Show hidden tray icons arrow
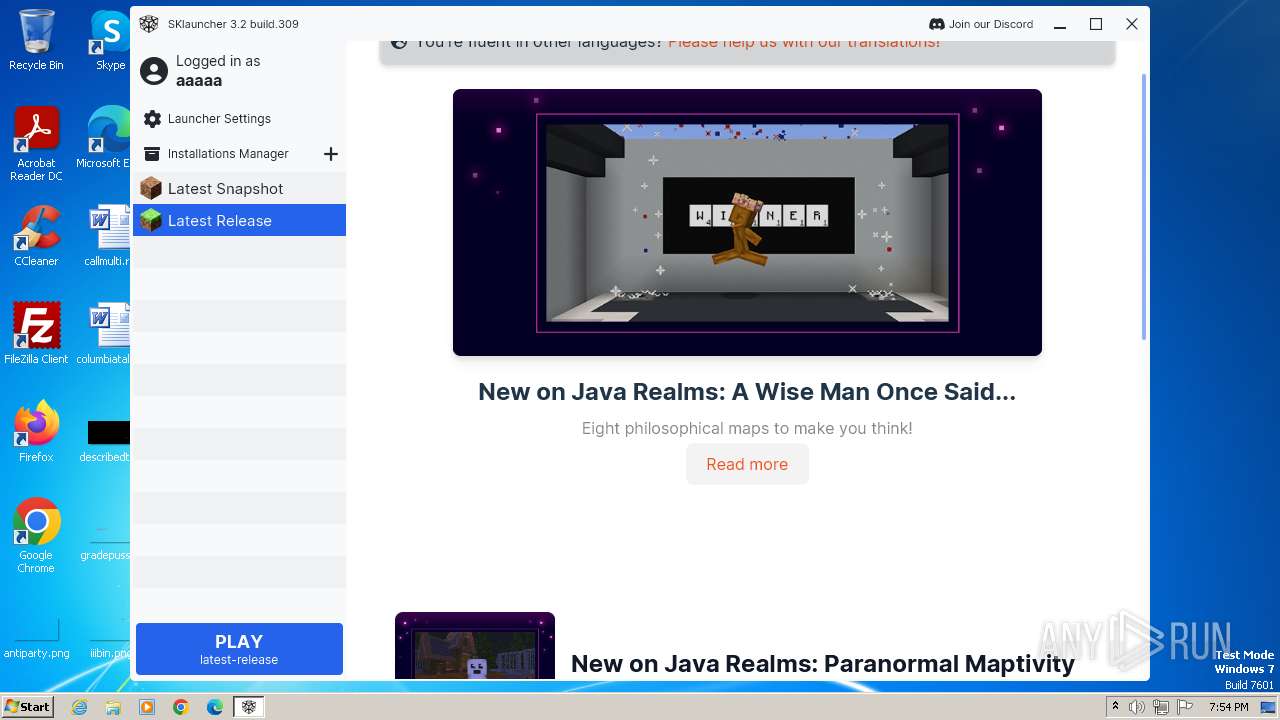This screenshot has width=1280, height=720. point(1115,707)
